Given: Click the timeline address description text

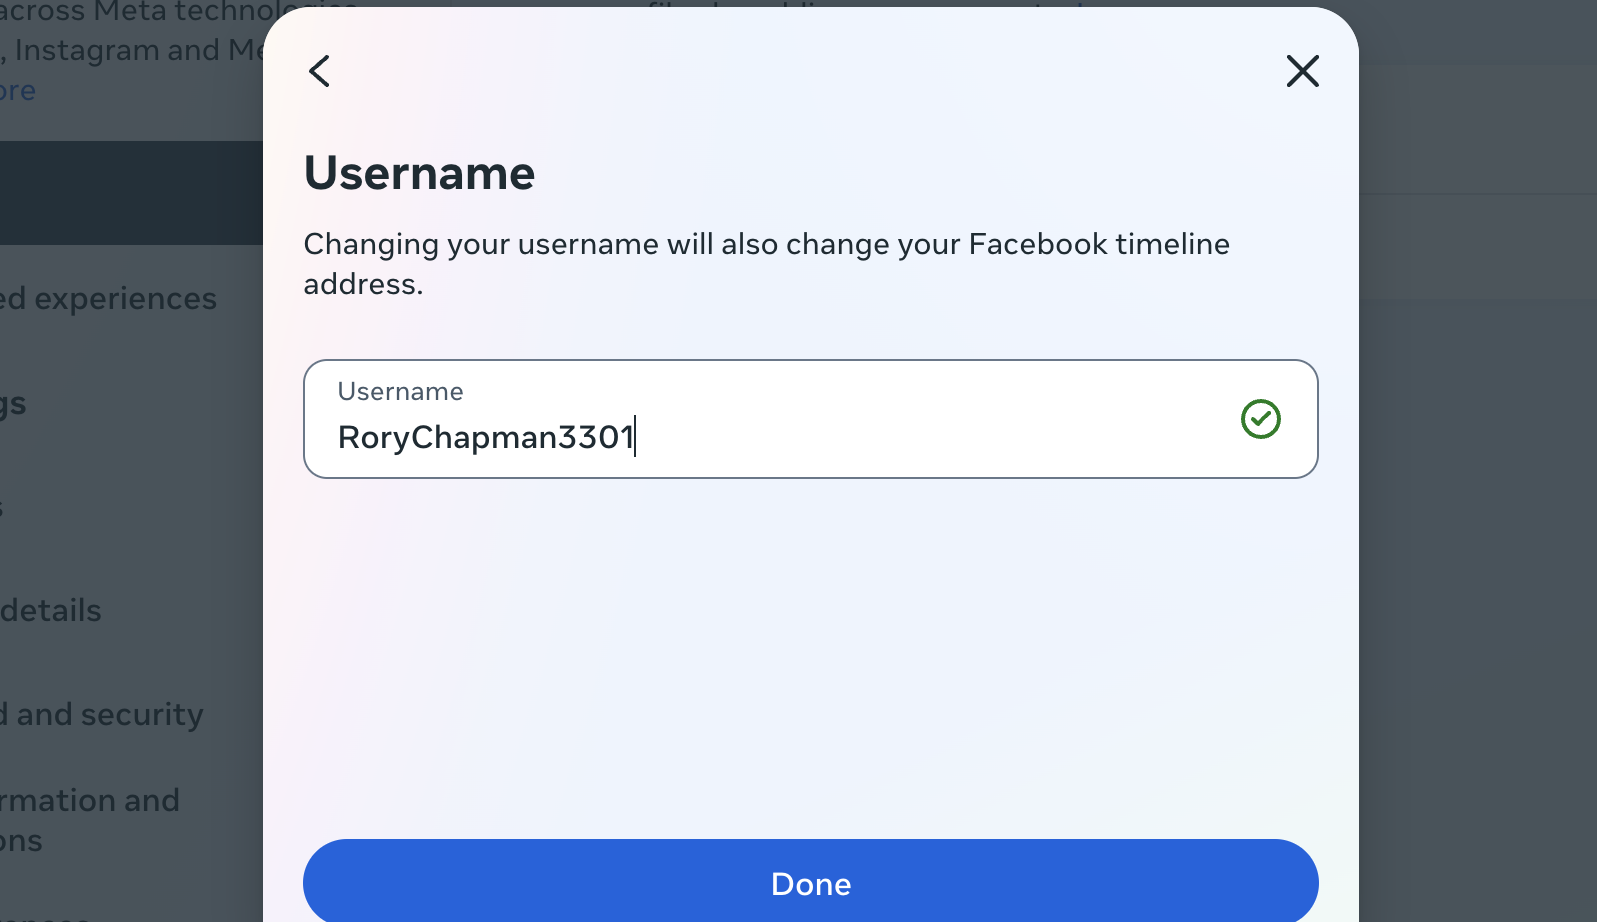Looking at the screenshot, I should tap(767, 263).
